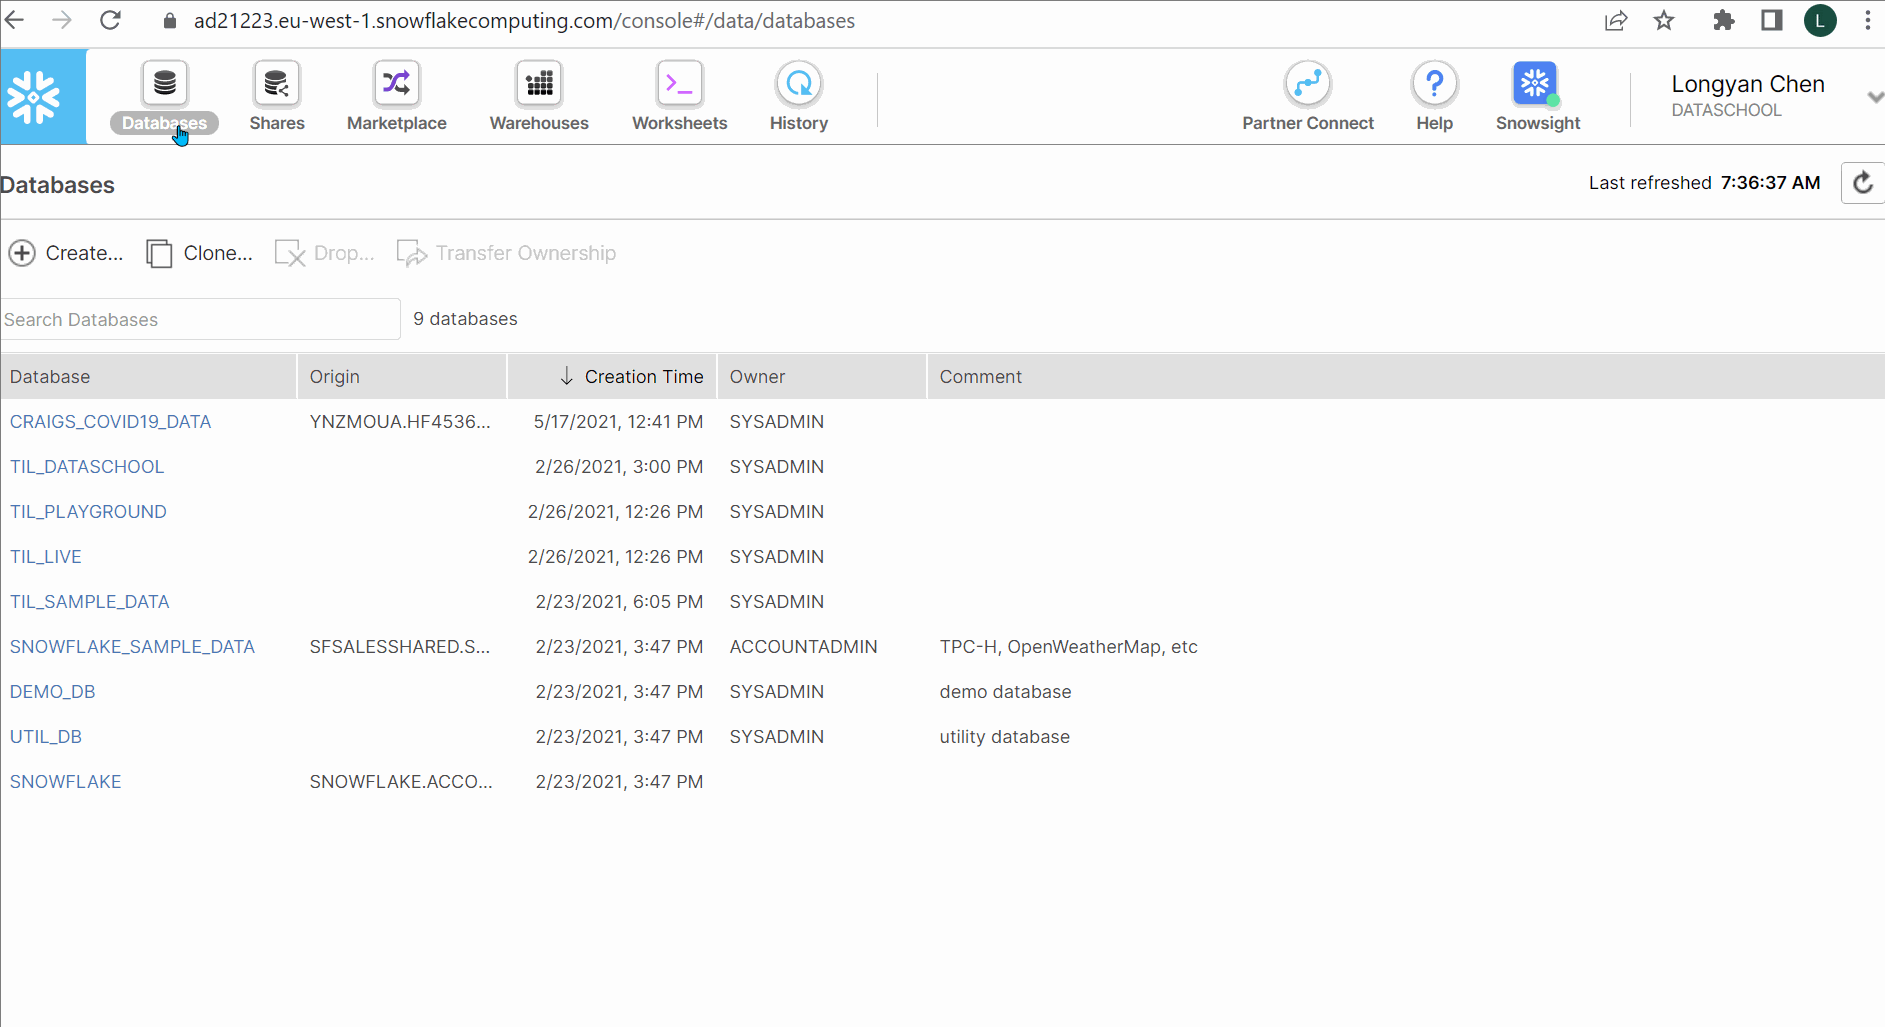Select the Database column header

coord(49,376)
